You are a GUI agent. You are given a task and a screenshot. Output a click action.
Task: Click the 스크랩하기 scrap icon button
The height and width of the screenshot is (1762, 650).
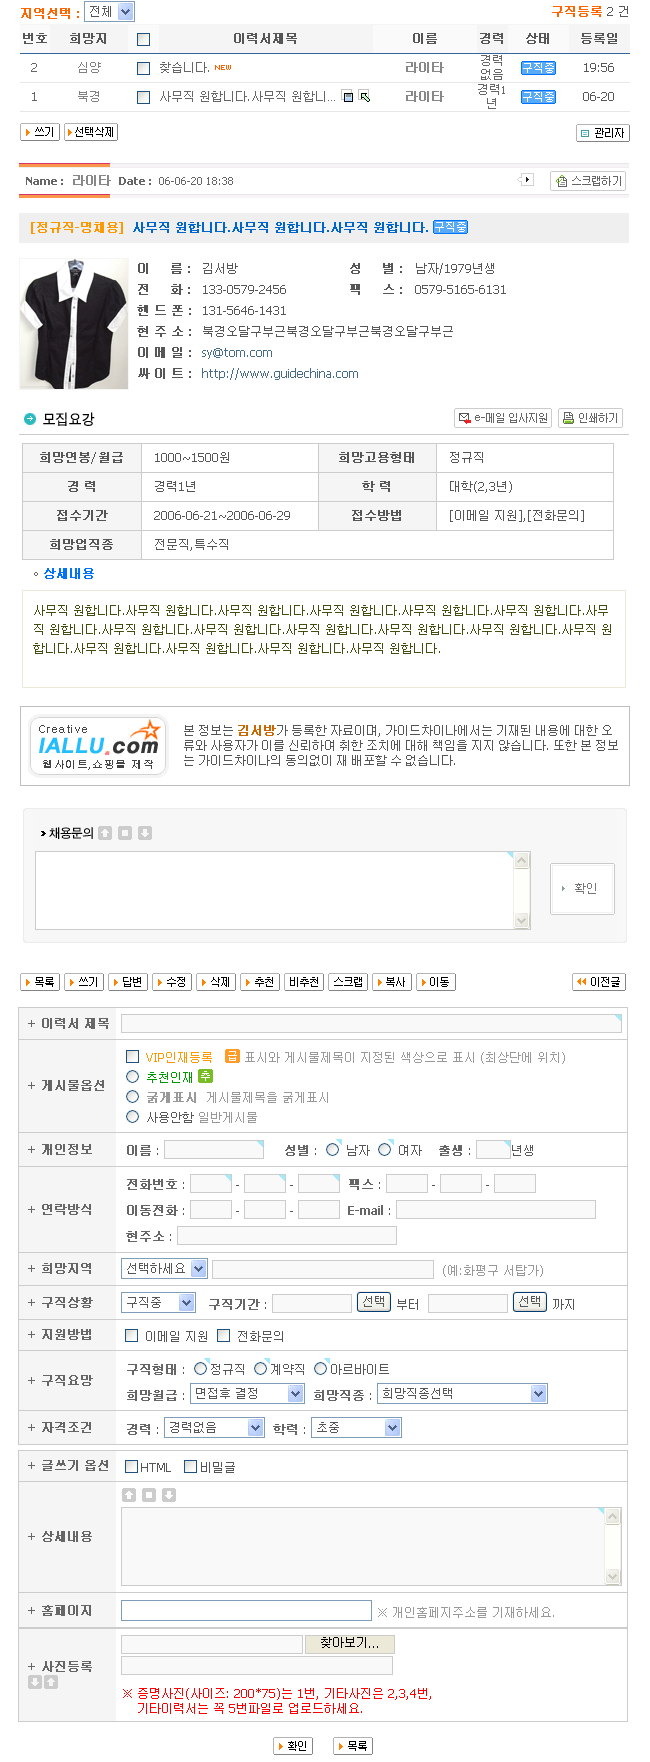588,181
